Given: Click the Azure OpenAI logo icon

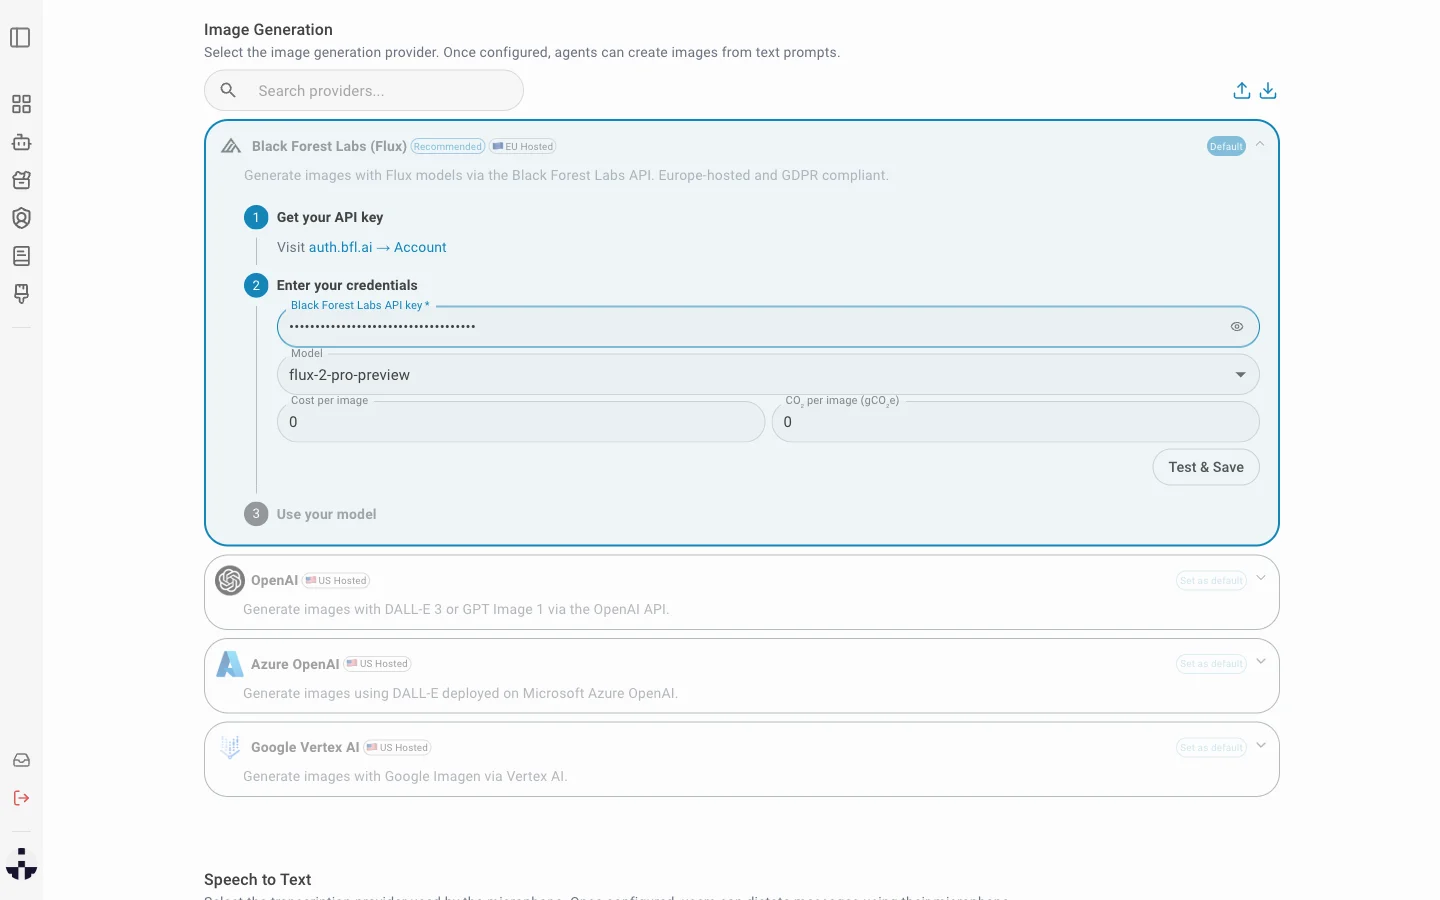Looking at the screenshot, I should (230, 664).
